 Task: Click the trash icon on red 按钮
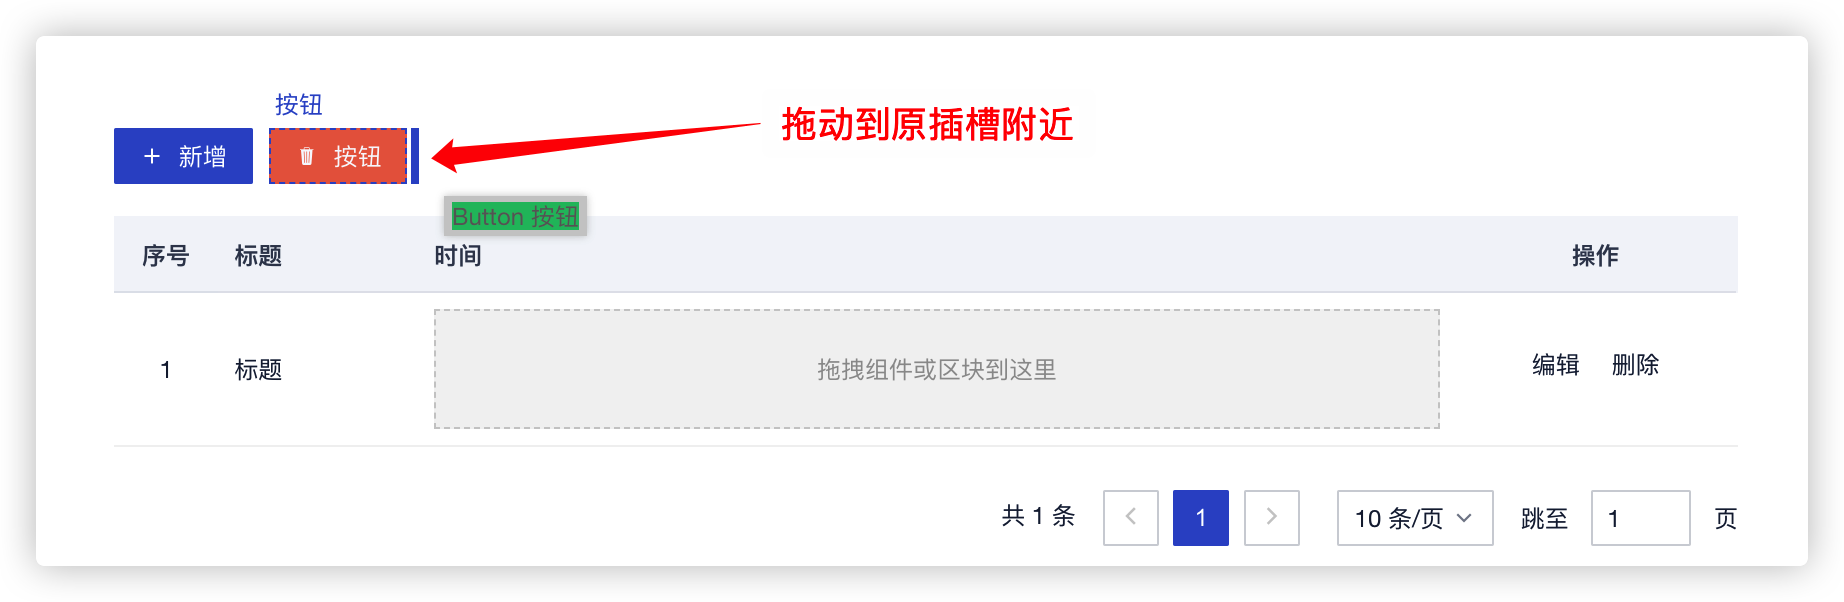307,156
